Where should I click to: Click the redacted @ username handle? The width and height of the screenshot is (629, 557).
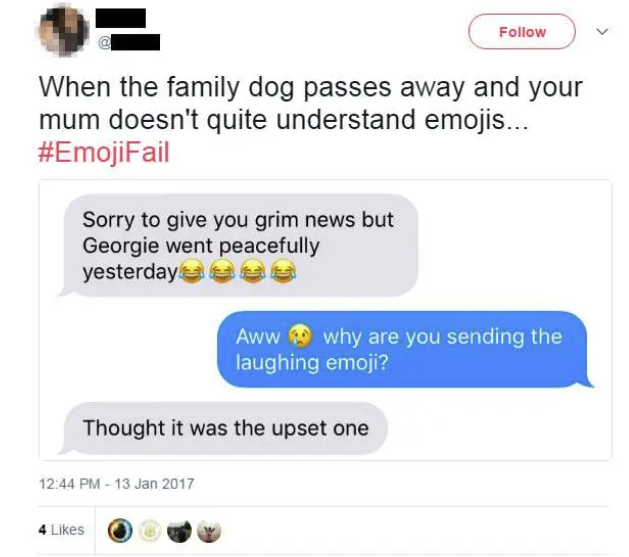tap(129, 42)
